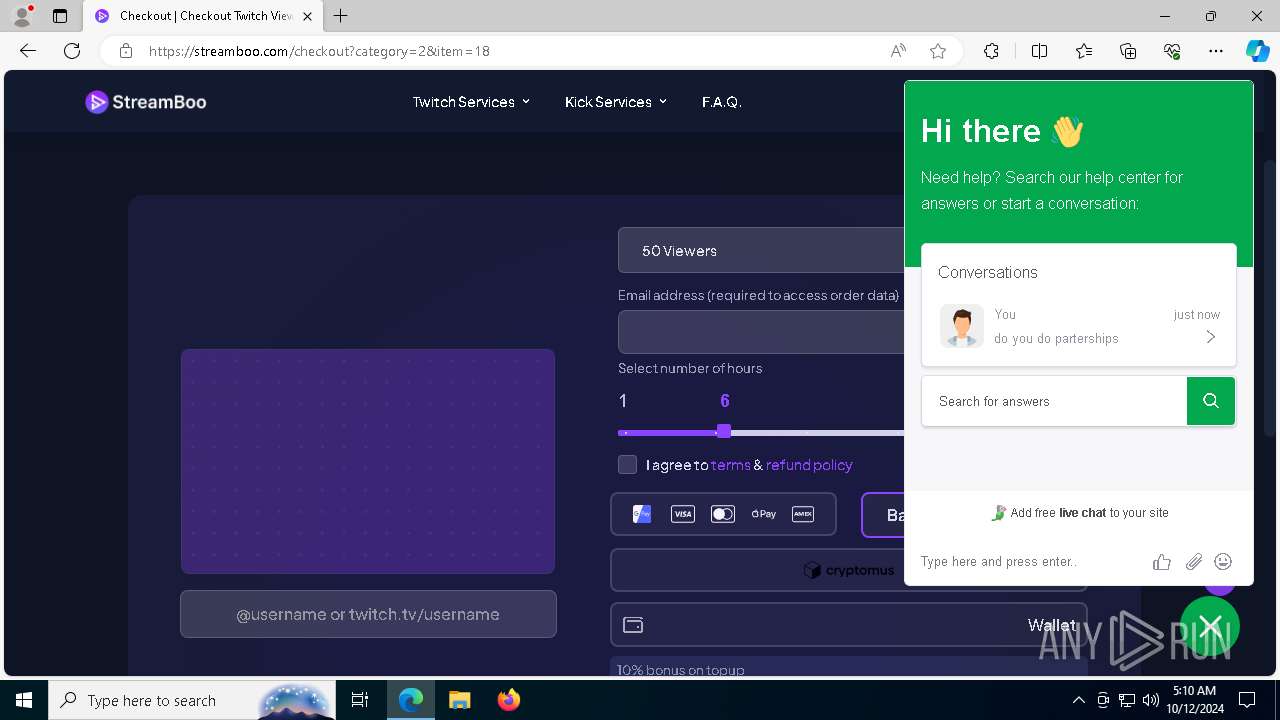Close the chat widget with the green X
The height and width of the screenshot is (720, 1280).
1210,626
